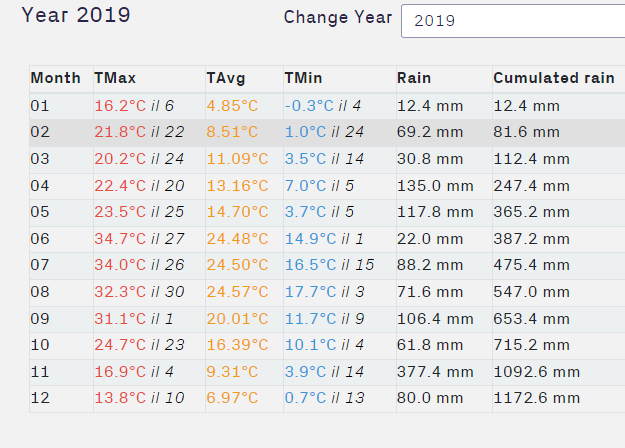Click TMin value 10.1°C il 4
The width and height of the screenshot is (625, 448).
coord(324,345)
